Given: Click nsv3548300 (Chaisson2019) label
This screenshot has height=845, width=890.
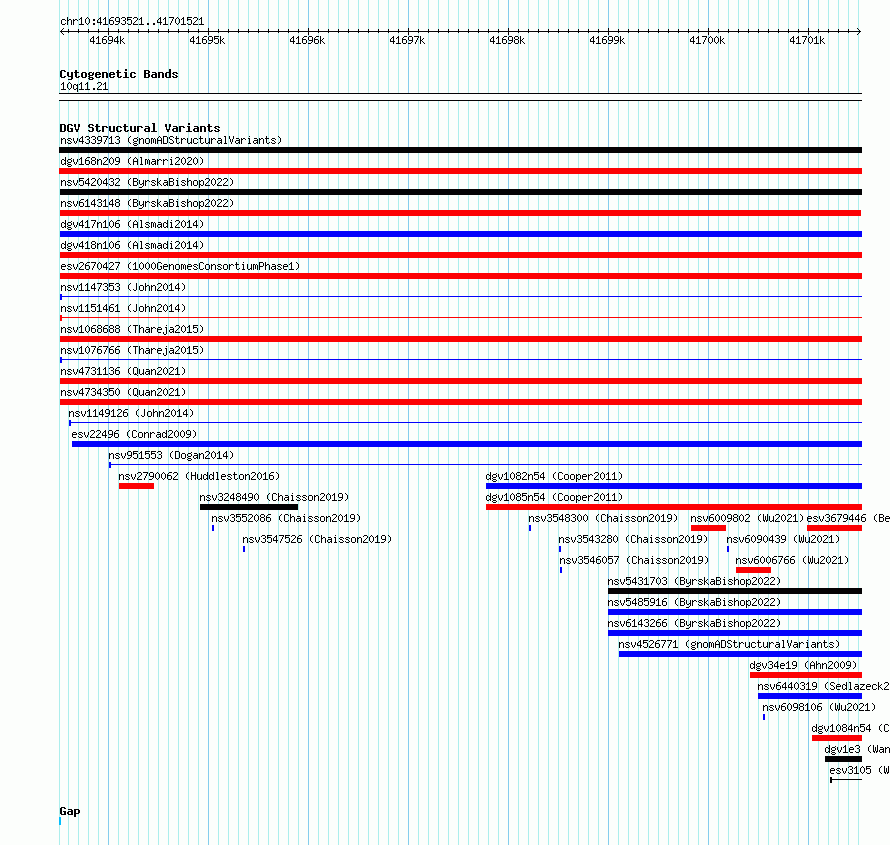Looking at the screenshot, I should (x=603, y=518).
